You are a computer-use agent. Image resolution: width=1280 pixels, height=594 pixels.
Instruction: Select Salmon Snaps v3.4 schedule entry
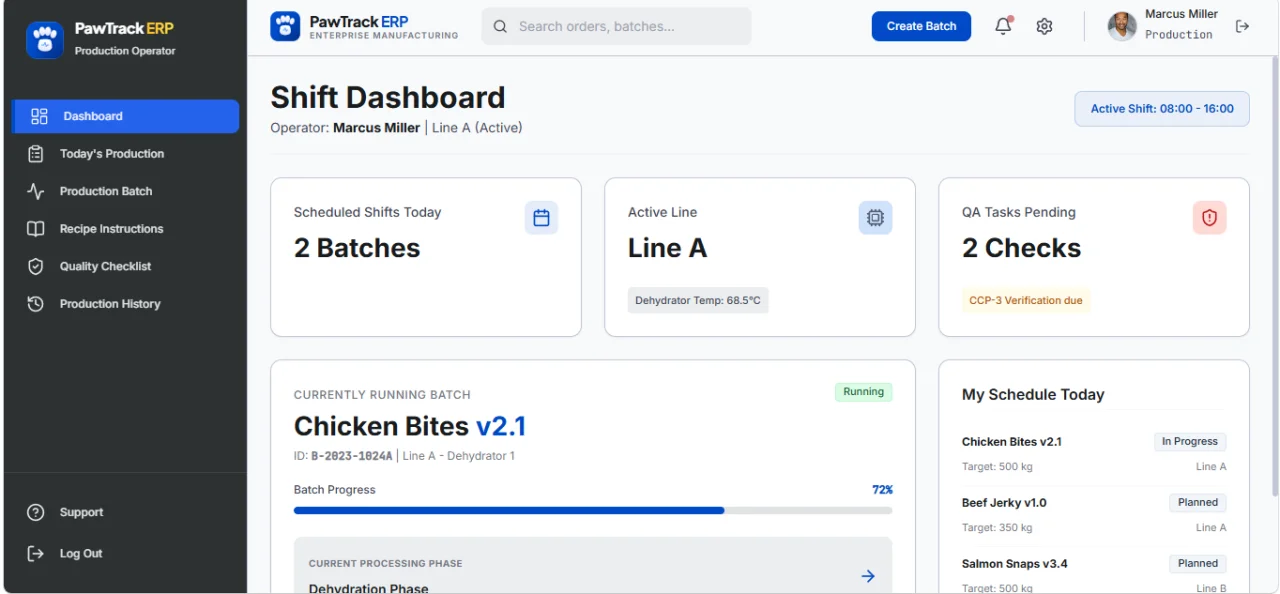pyautogui.click(x=1094, y=575)
